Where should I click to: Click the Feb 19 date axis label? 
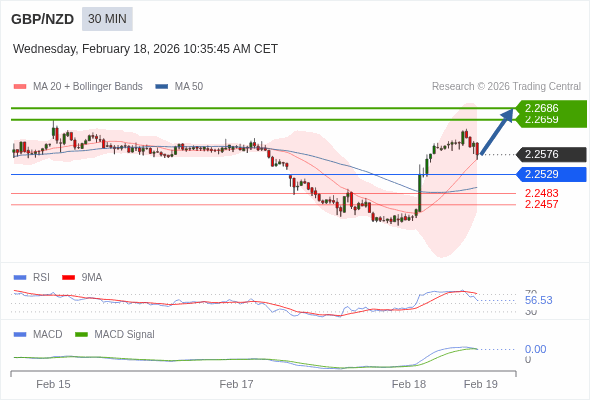click(481, 384)
